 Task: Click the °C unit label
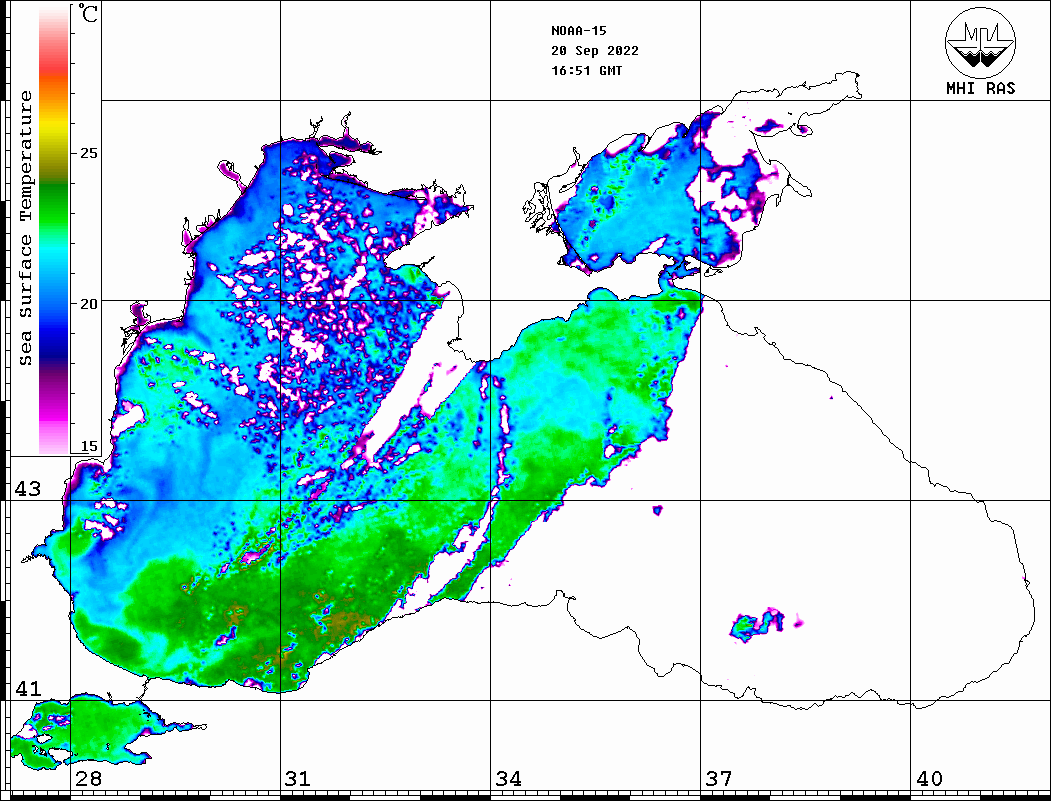coord(88,14)
